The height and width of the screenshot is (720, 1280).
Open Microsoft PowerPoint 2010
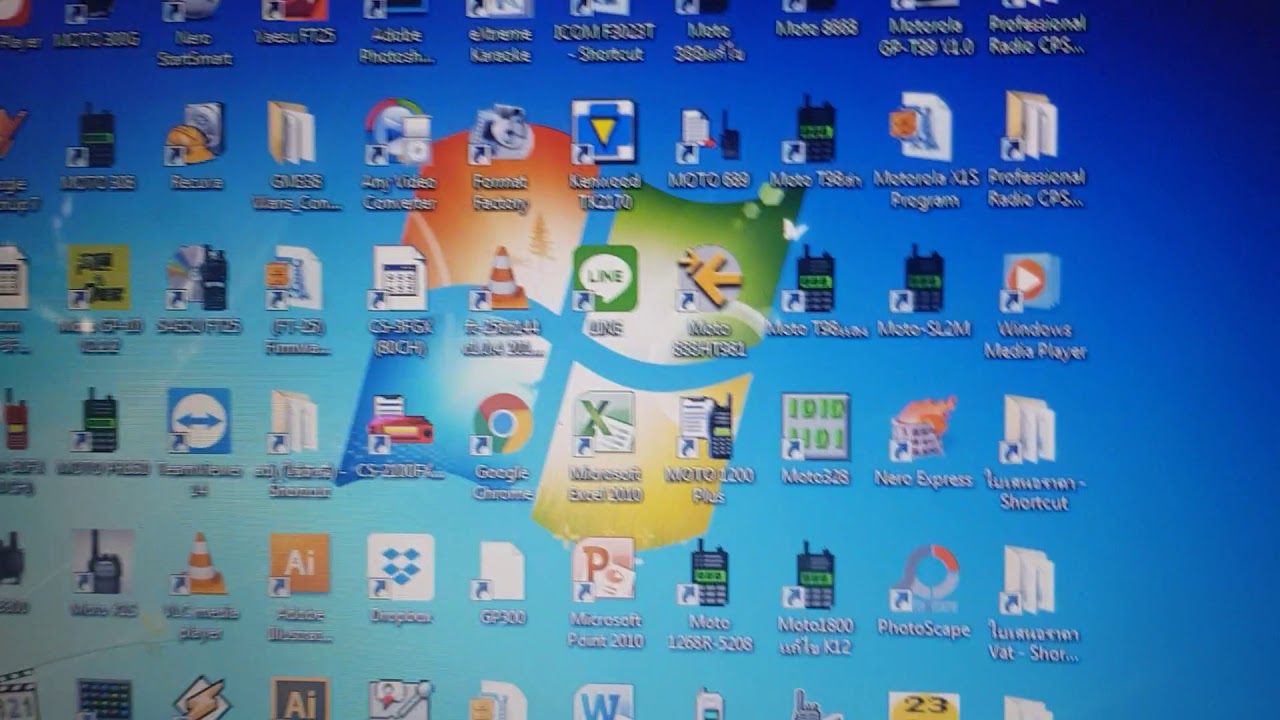(x=604, y=571)
